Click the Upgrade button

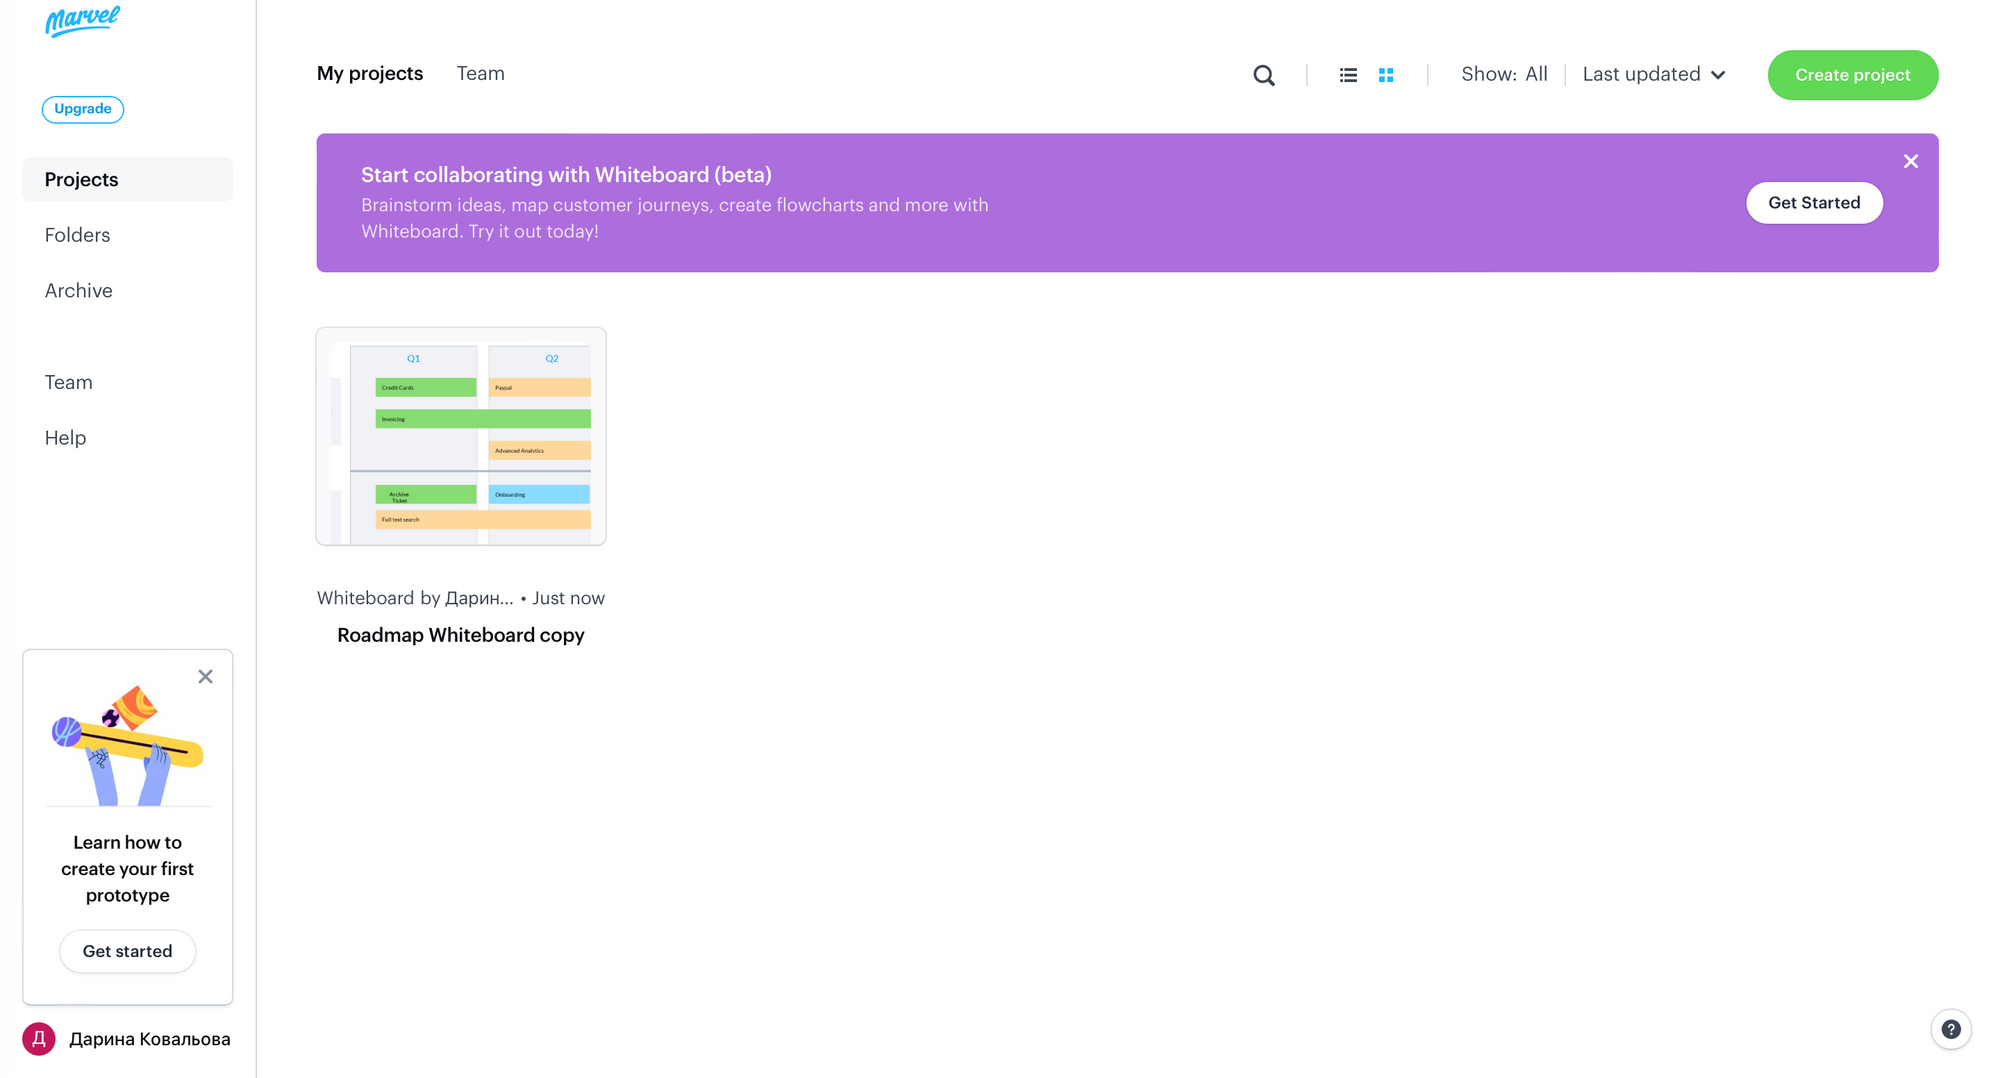coord(83,109)
